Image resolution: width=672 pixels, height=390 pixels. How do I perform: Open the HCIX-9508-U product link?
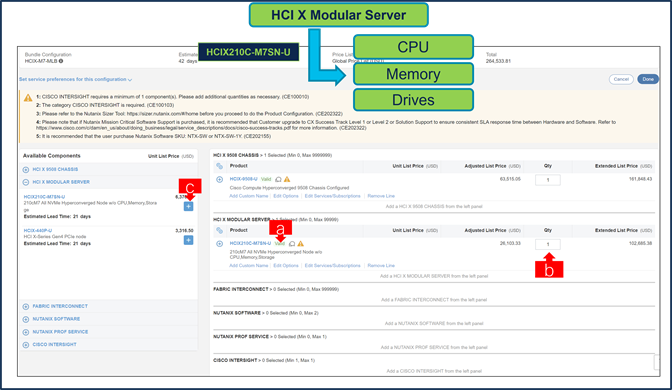click(243, 179)
